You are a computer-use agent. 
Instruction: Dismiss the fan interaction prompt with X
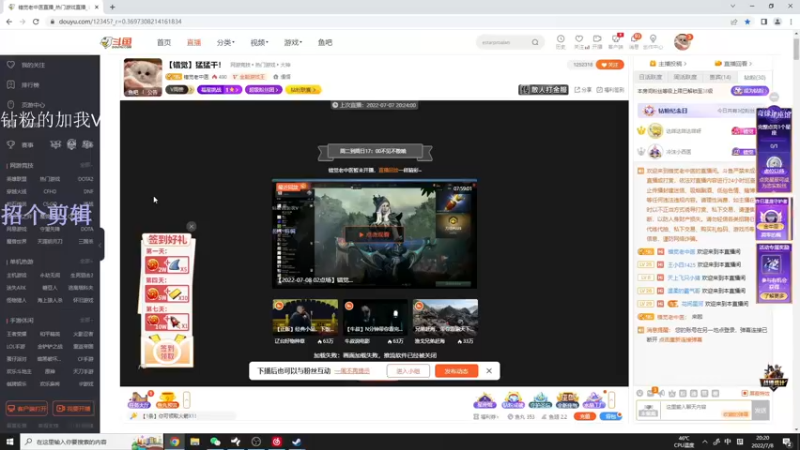[x=489, y=371]
